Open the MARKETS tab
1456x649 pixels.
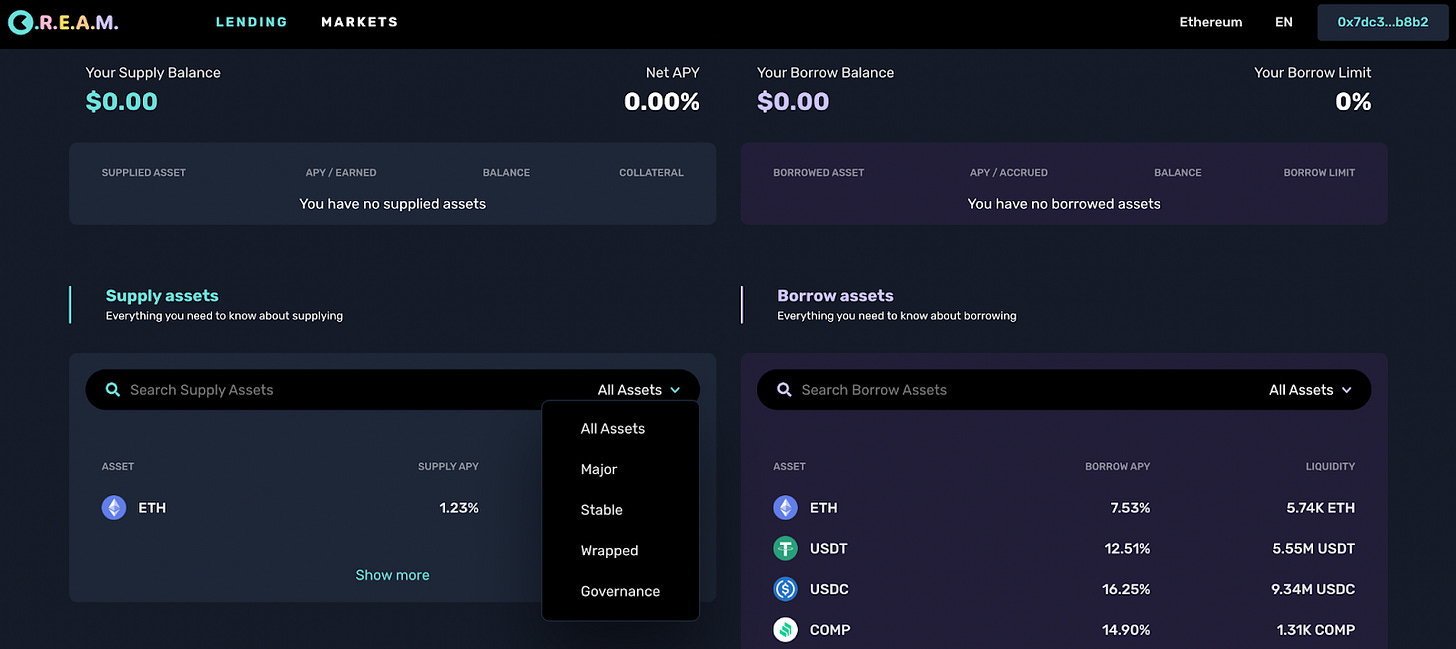click(x=360, y=22)
